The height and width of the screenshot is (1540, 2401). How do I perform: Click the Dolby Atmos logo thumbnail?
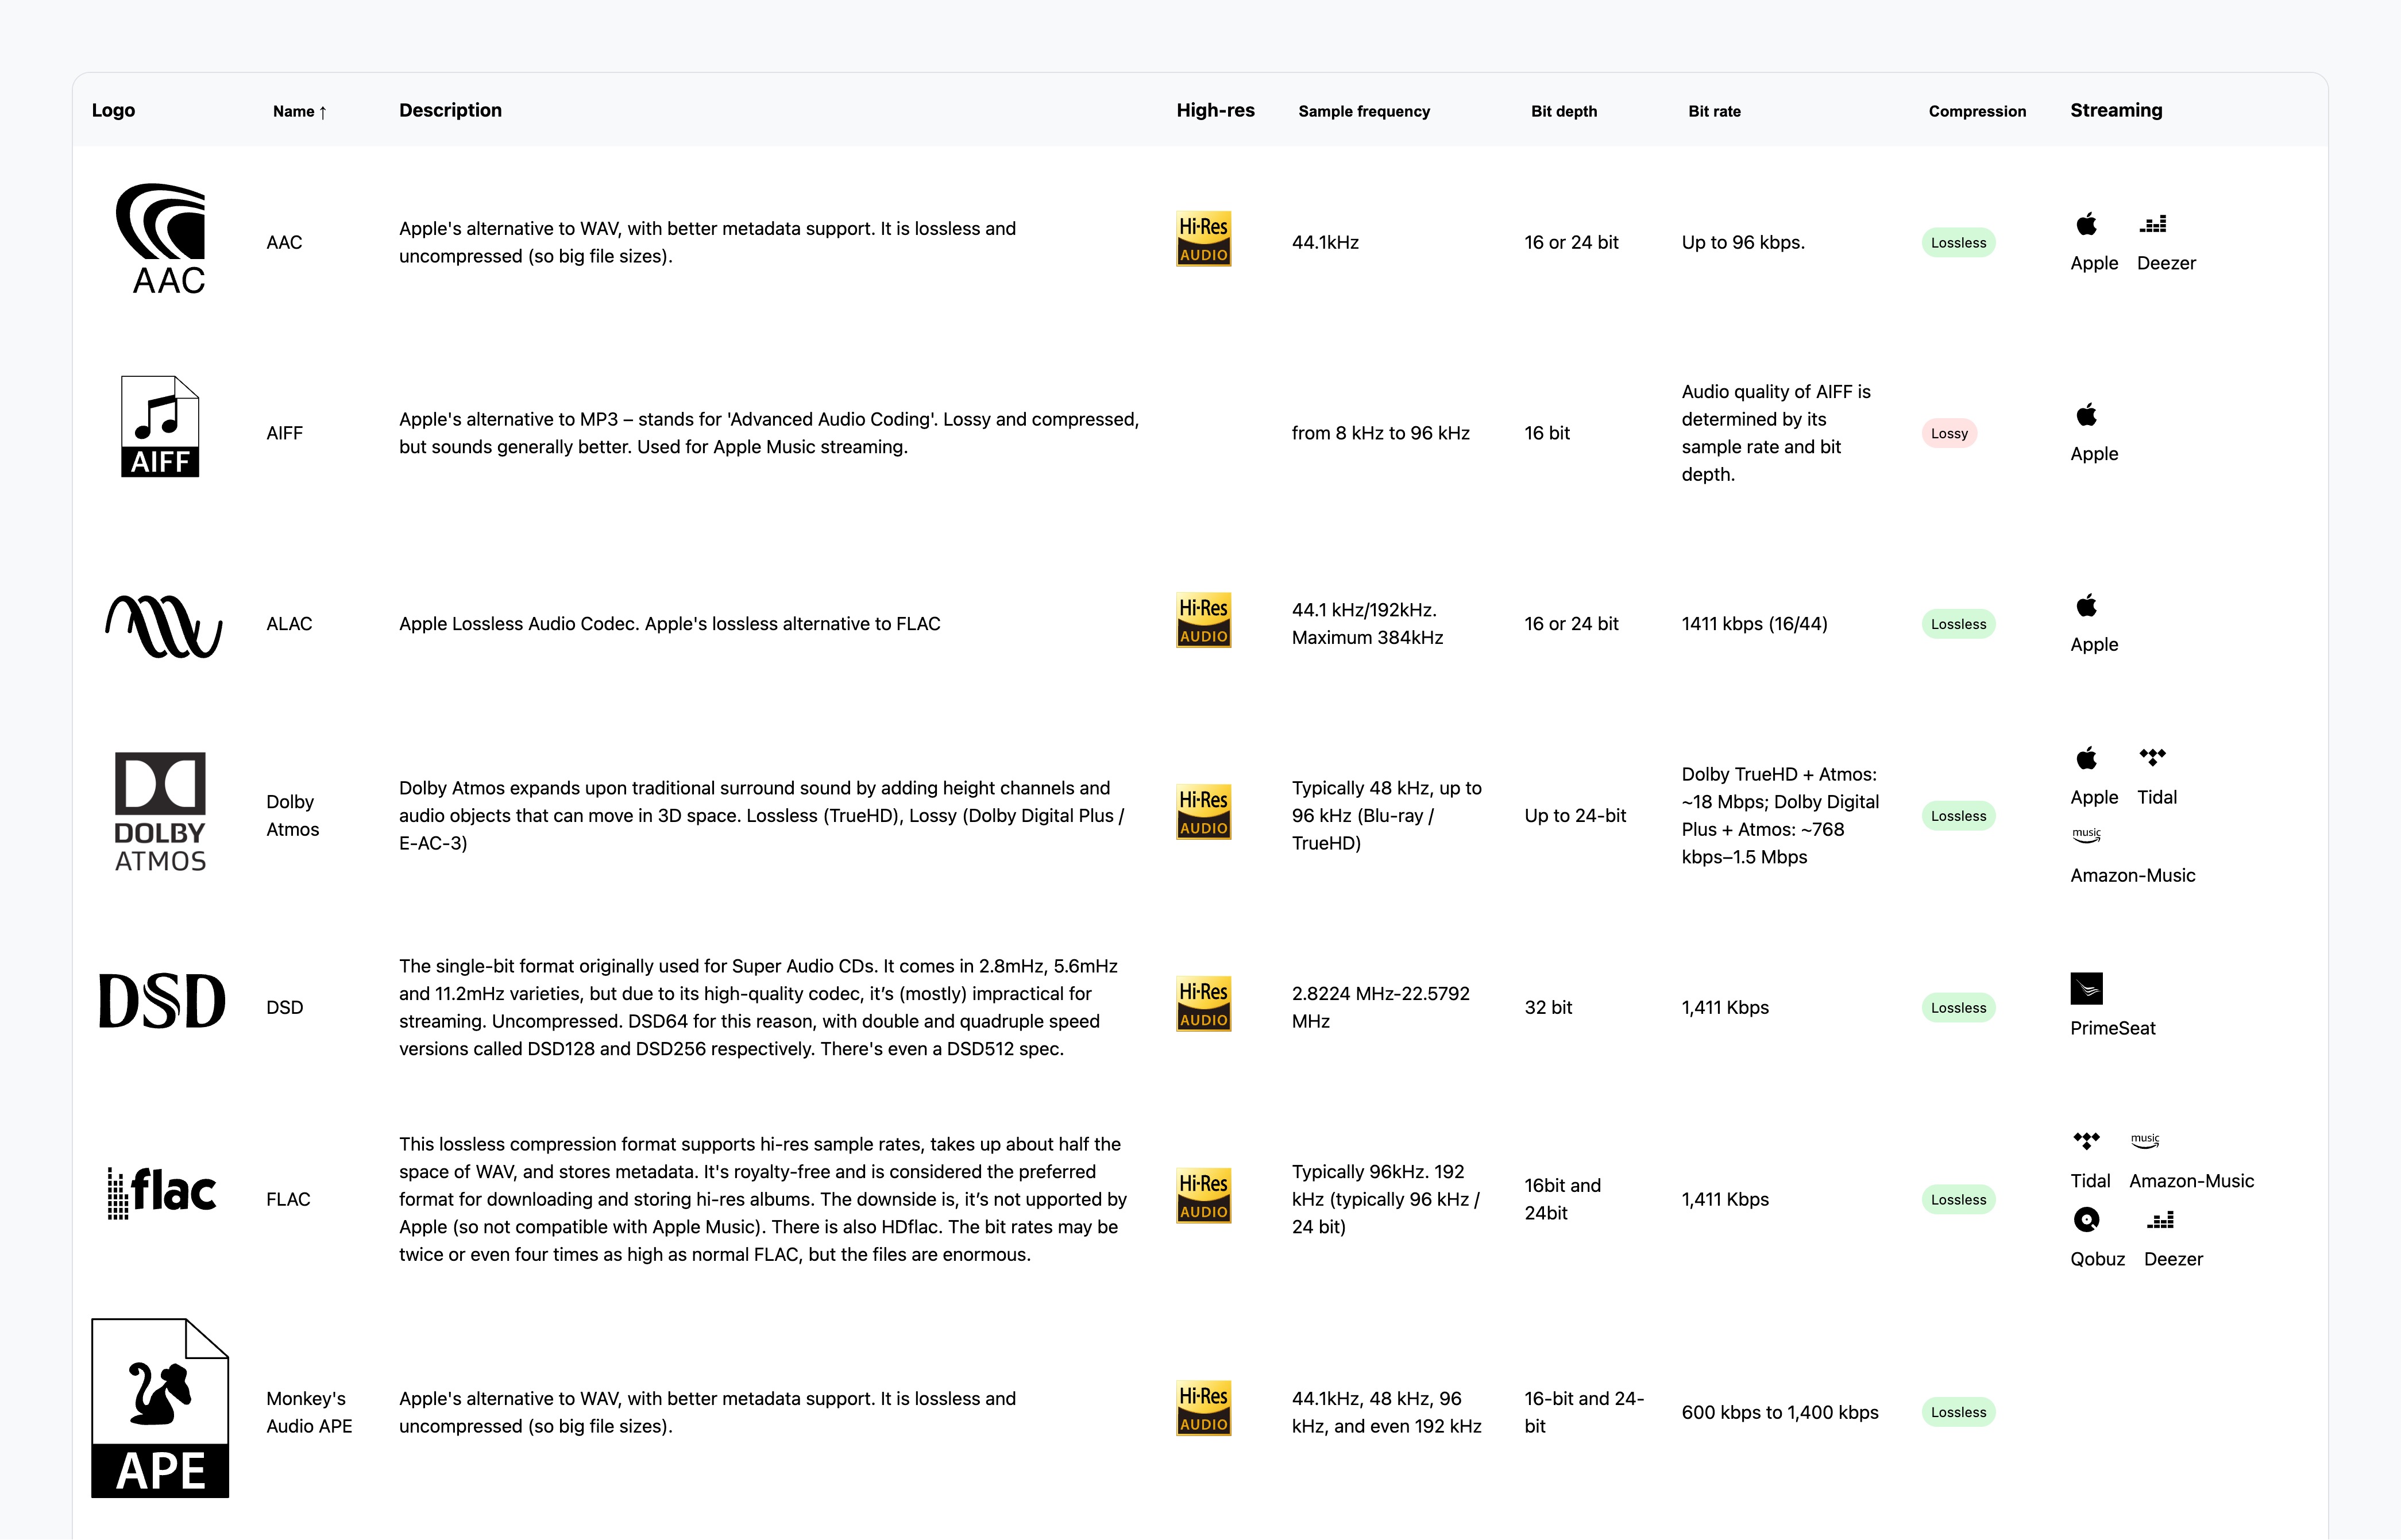tap(160, 812)
